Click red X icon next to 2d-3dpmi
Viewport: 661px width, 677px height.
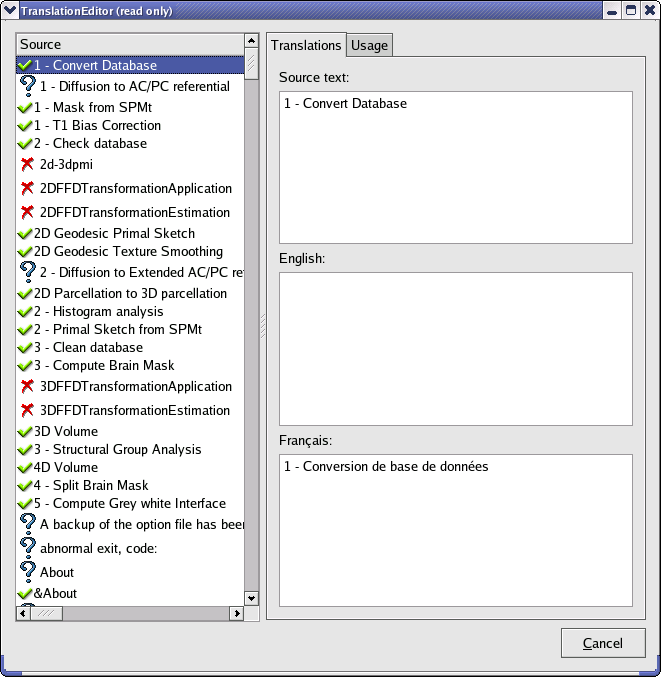coord(27,164)
